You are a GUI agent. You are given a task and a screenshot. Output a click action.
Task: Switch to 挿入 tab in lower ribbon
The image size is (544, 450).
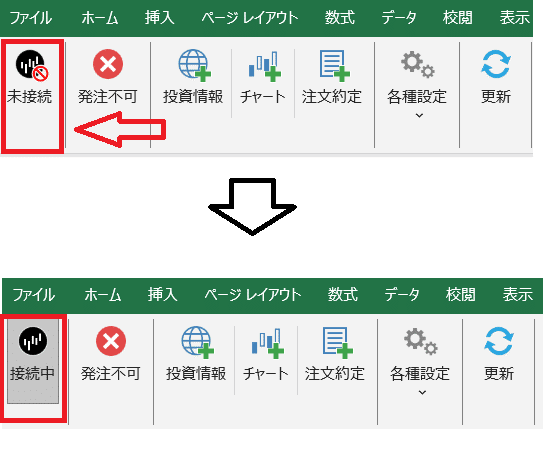tap(163, 295)
